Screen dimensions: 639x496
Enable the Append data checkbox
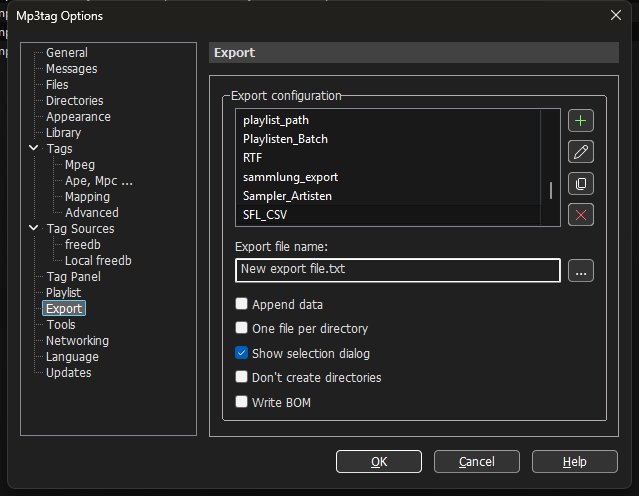coord(241,304)
